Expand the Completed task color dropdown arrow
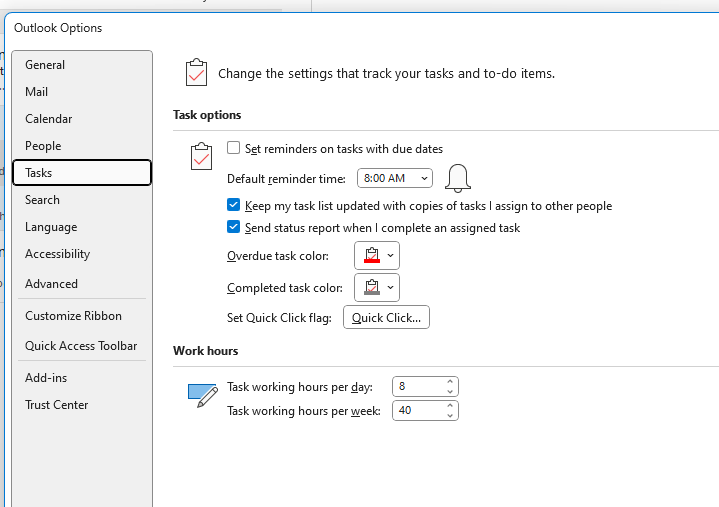 [390, 287]
